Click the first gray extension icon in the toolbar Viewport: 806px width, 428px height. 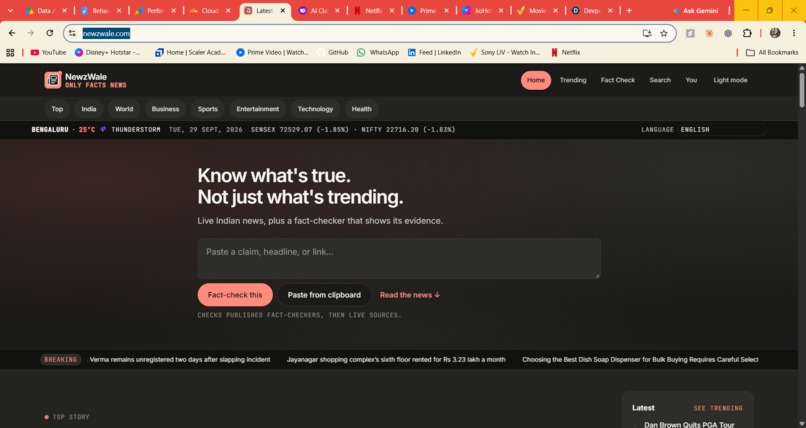tap(690, 33)
